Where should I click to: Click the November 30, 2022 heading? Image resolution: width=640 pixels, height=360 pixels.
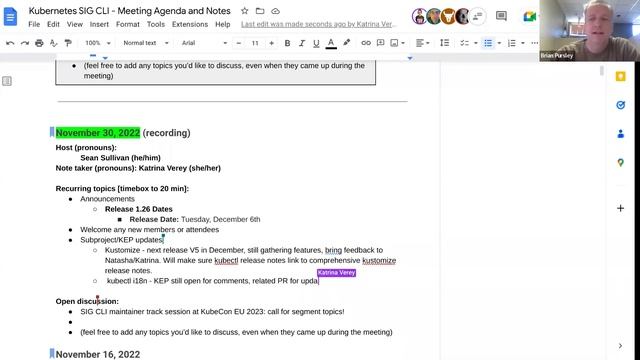98,133
